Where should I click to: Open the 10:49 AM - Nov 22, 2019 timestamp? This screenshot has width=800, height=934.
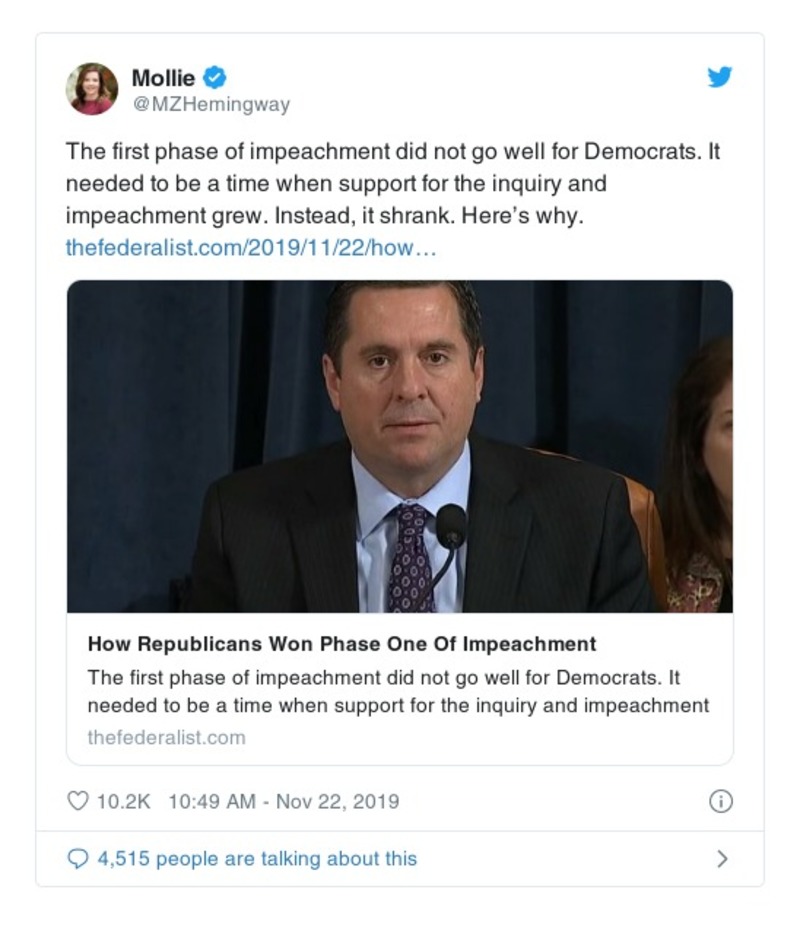283,801
